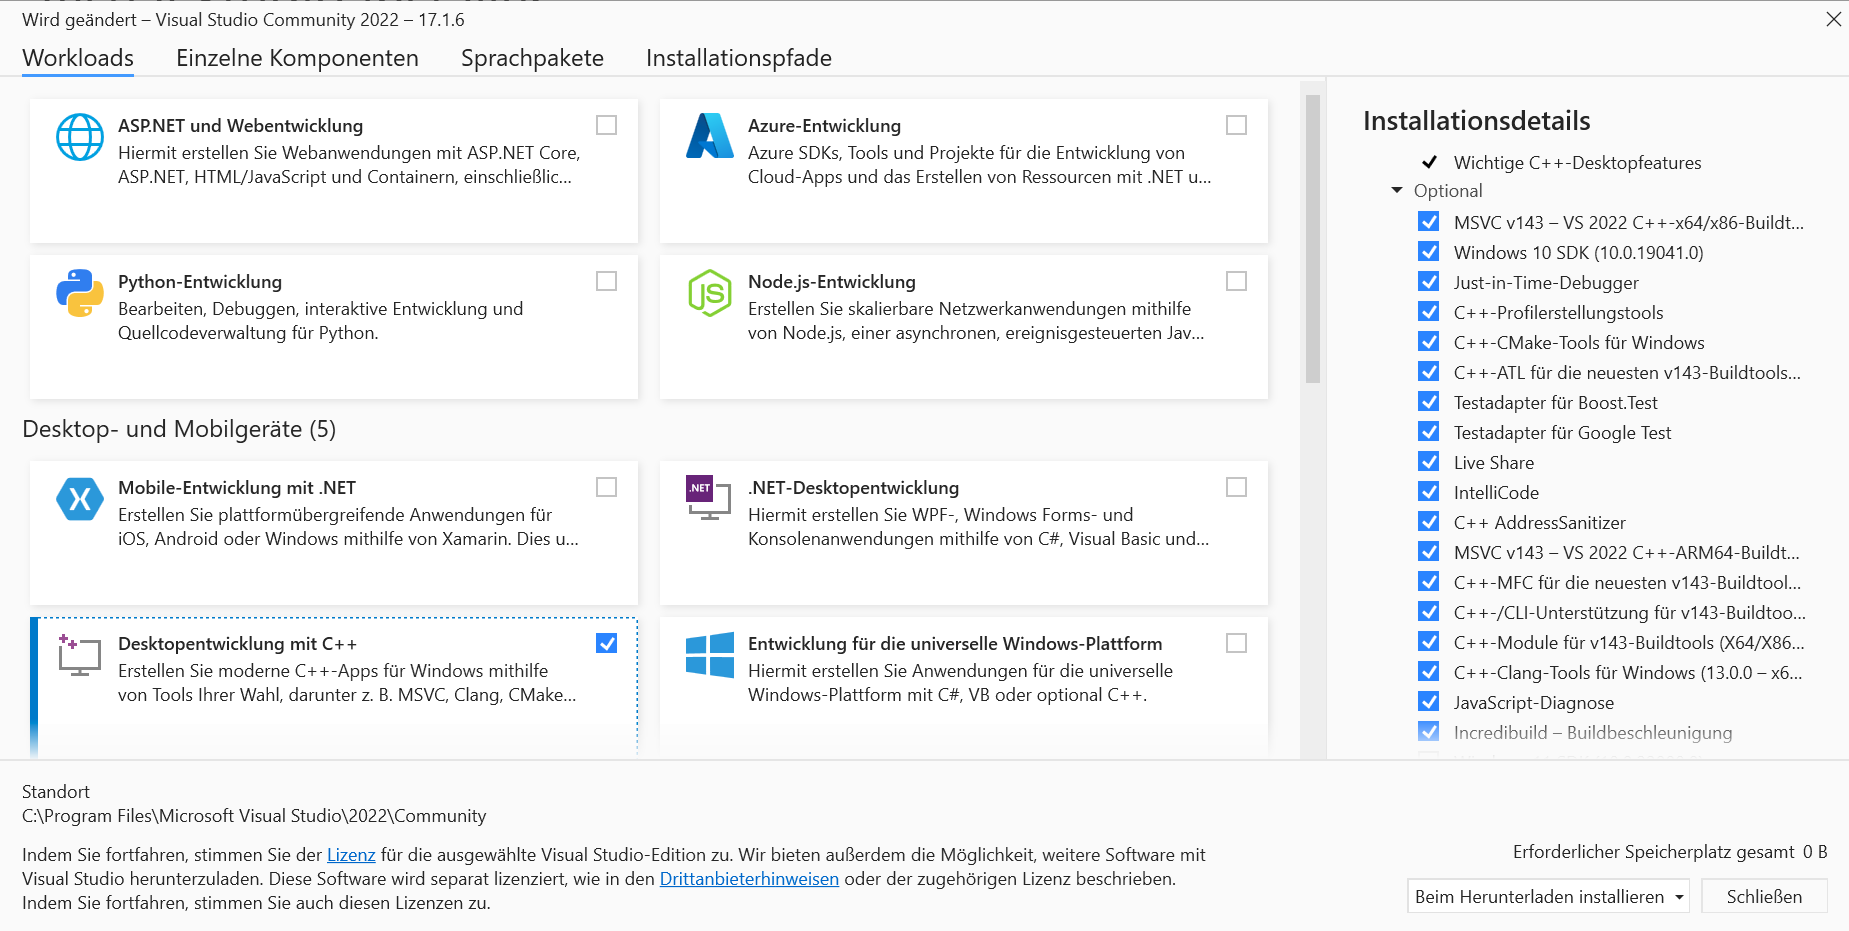Open the Beim Herunterladen installieren dropdown
This screenshot has height=931, width=1849.
click(x=1548, y=896)
